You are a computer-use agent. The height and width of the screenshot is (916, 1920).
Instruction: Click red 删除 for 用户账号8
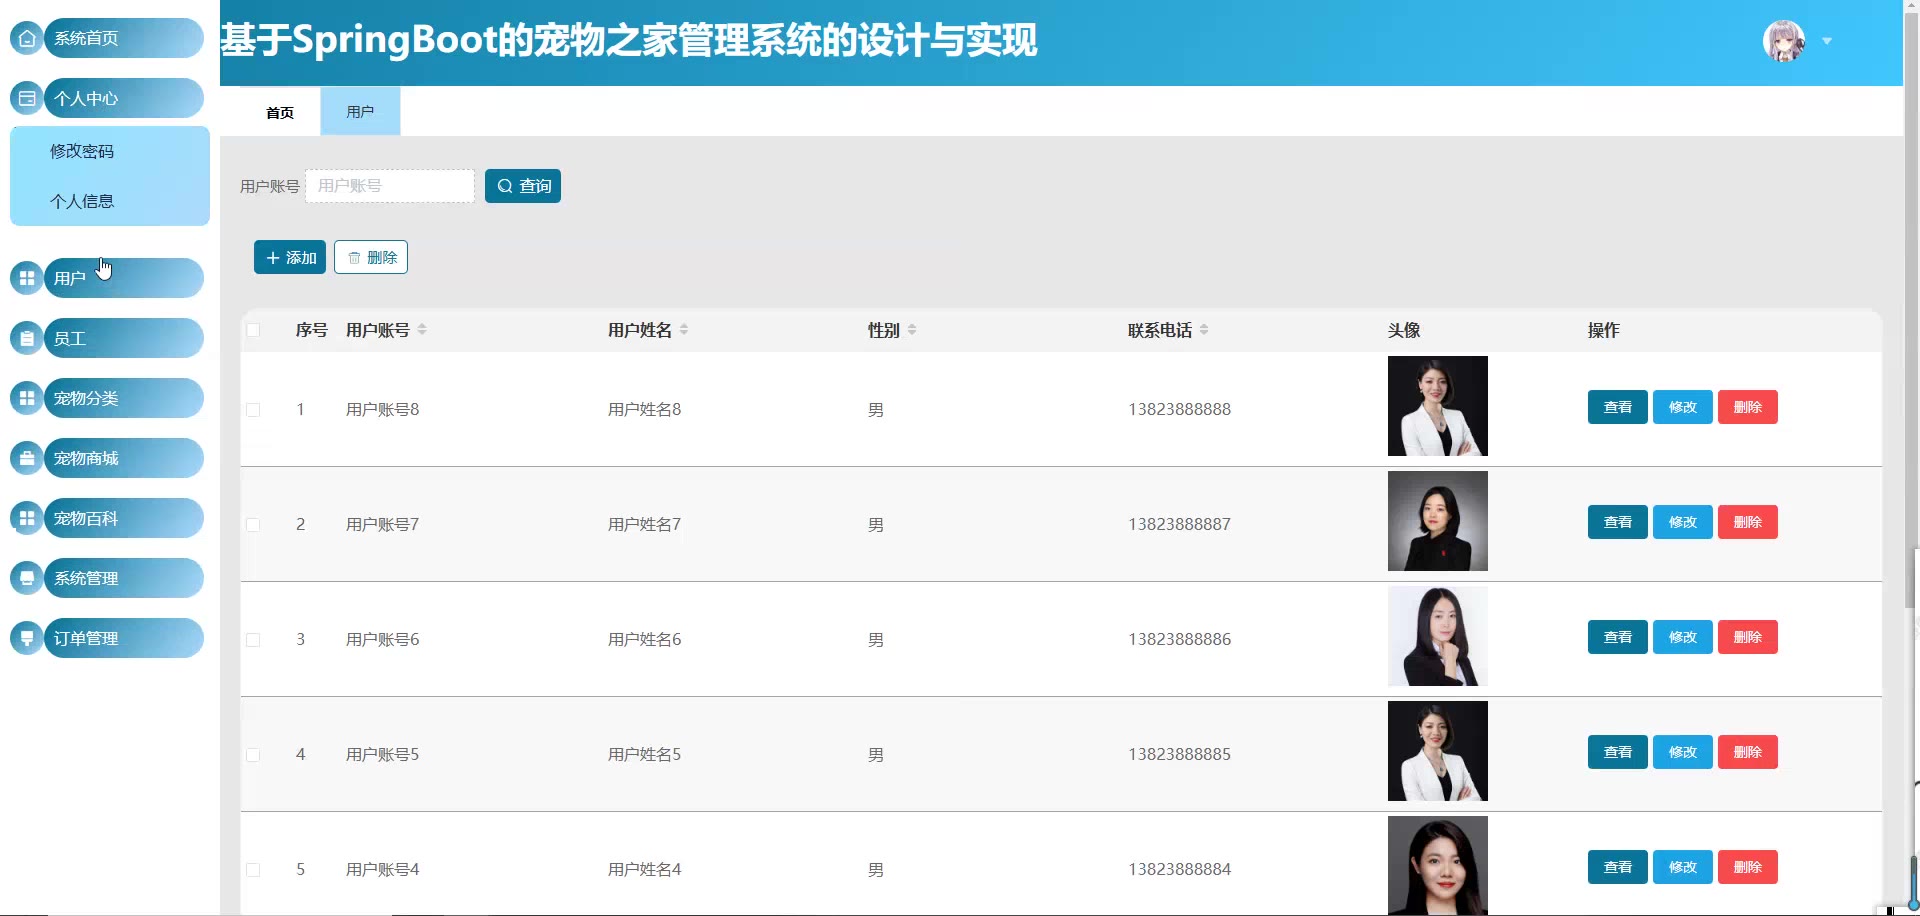point(1748,407)
